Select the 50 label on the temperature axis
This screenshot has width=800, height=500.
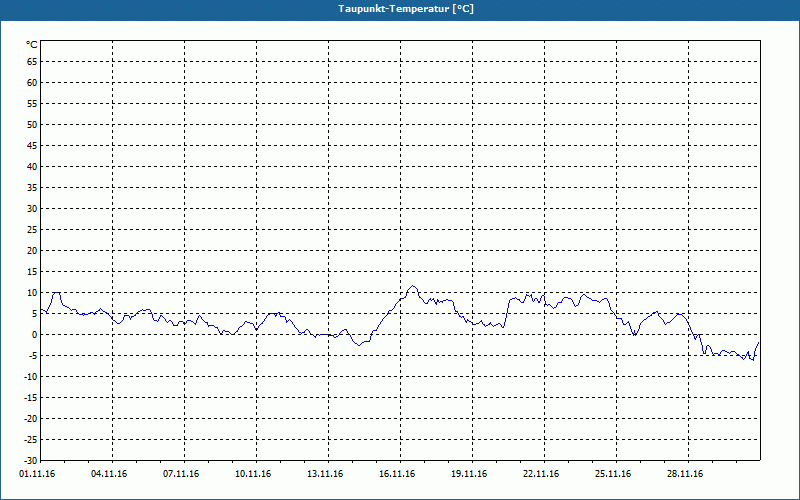(32, 125)
